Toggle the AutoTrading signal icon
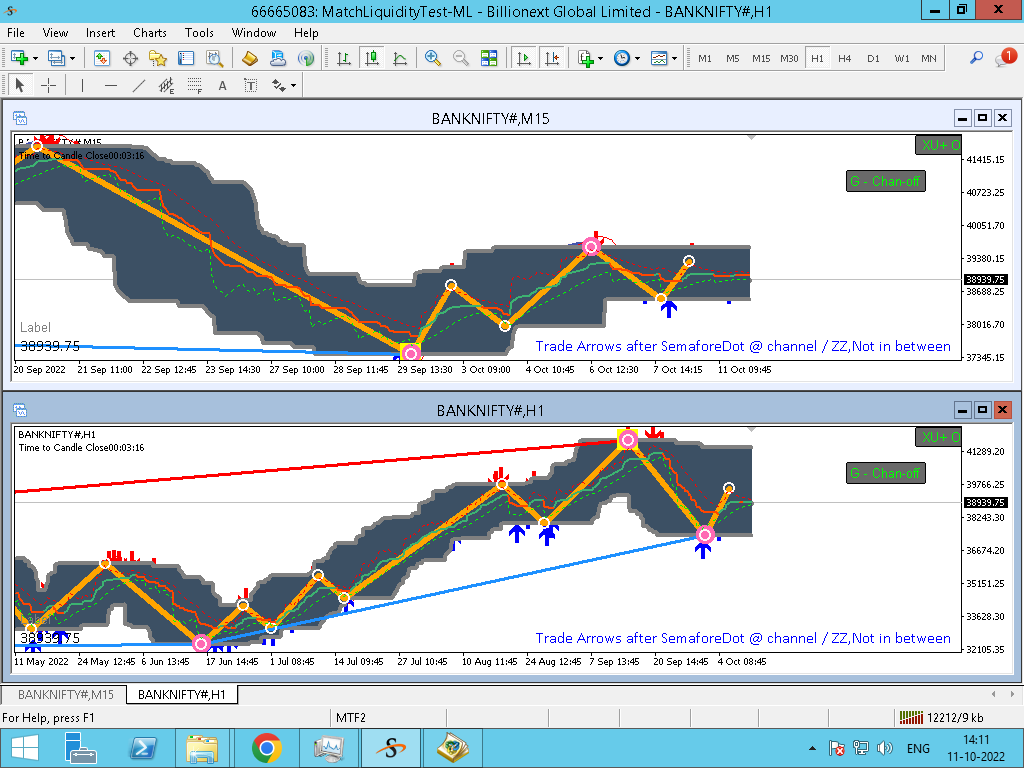Image resolution: width=1024 pixels, height=768 pixels. coord(306,58)
